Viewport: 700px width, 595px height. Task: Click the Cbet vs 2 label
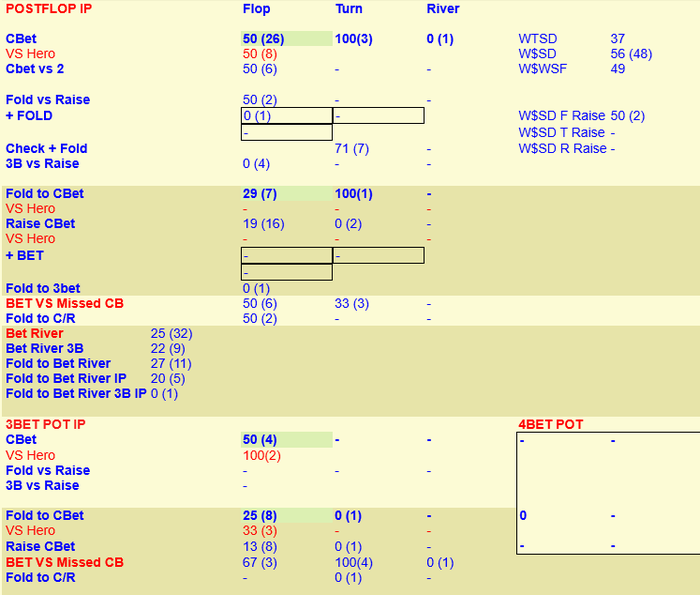(35, 69)
